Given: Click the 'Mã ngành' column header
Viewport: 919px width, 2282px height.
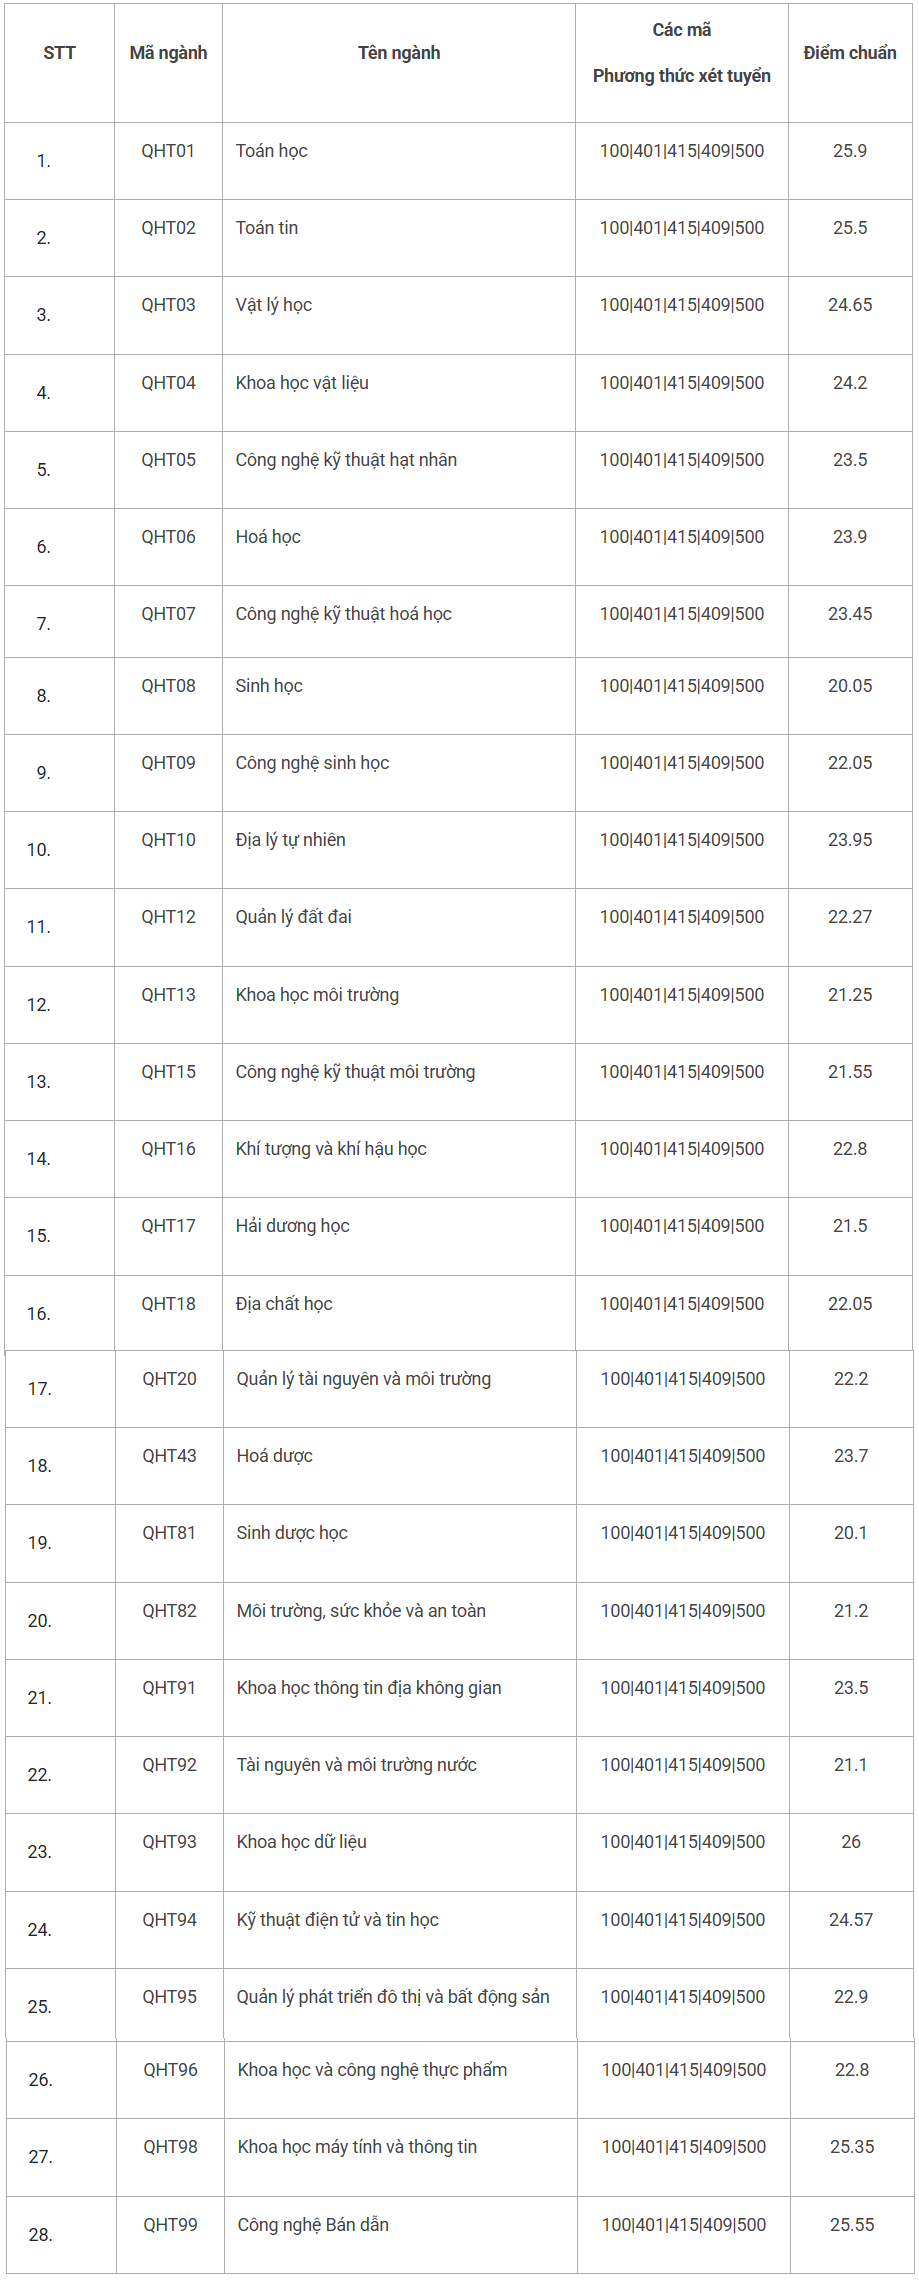Looking at the screenshot, I should pyautogui.click(x=168, y=53).
